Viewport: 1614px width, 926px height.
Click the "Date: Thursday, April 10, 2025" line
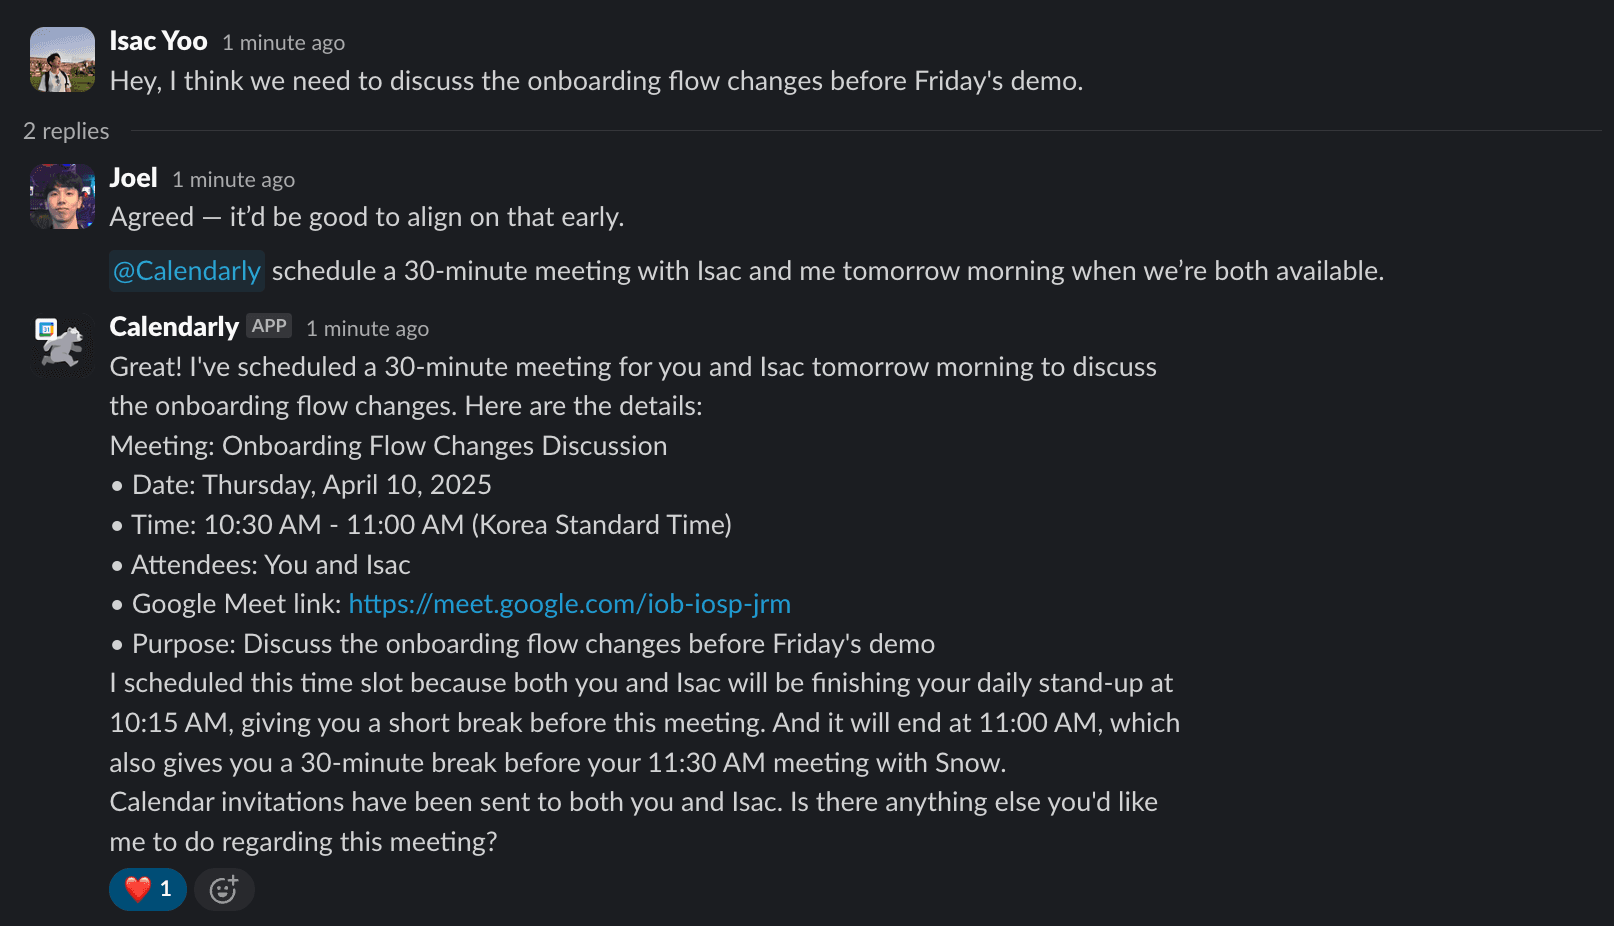(311, 485)
